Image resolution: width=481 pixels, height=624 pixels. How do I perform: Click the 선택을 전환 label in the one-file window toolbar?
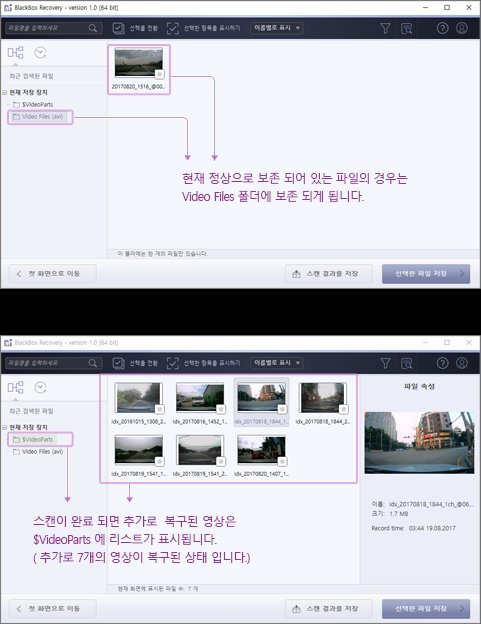tap(144, 28)
